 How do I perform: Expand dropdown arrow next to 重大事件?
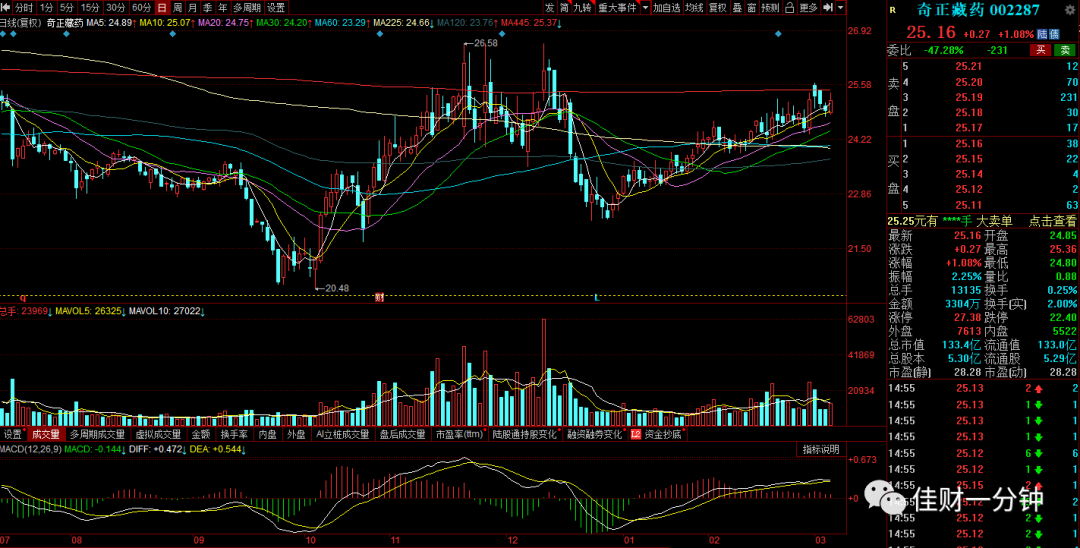pyautogui.click(x=645, y=8)
